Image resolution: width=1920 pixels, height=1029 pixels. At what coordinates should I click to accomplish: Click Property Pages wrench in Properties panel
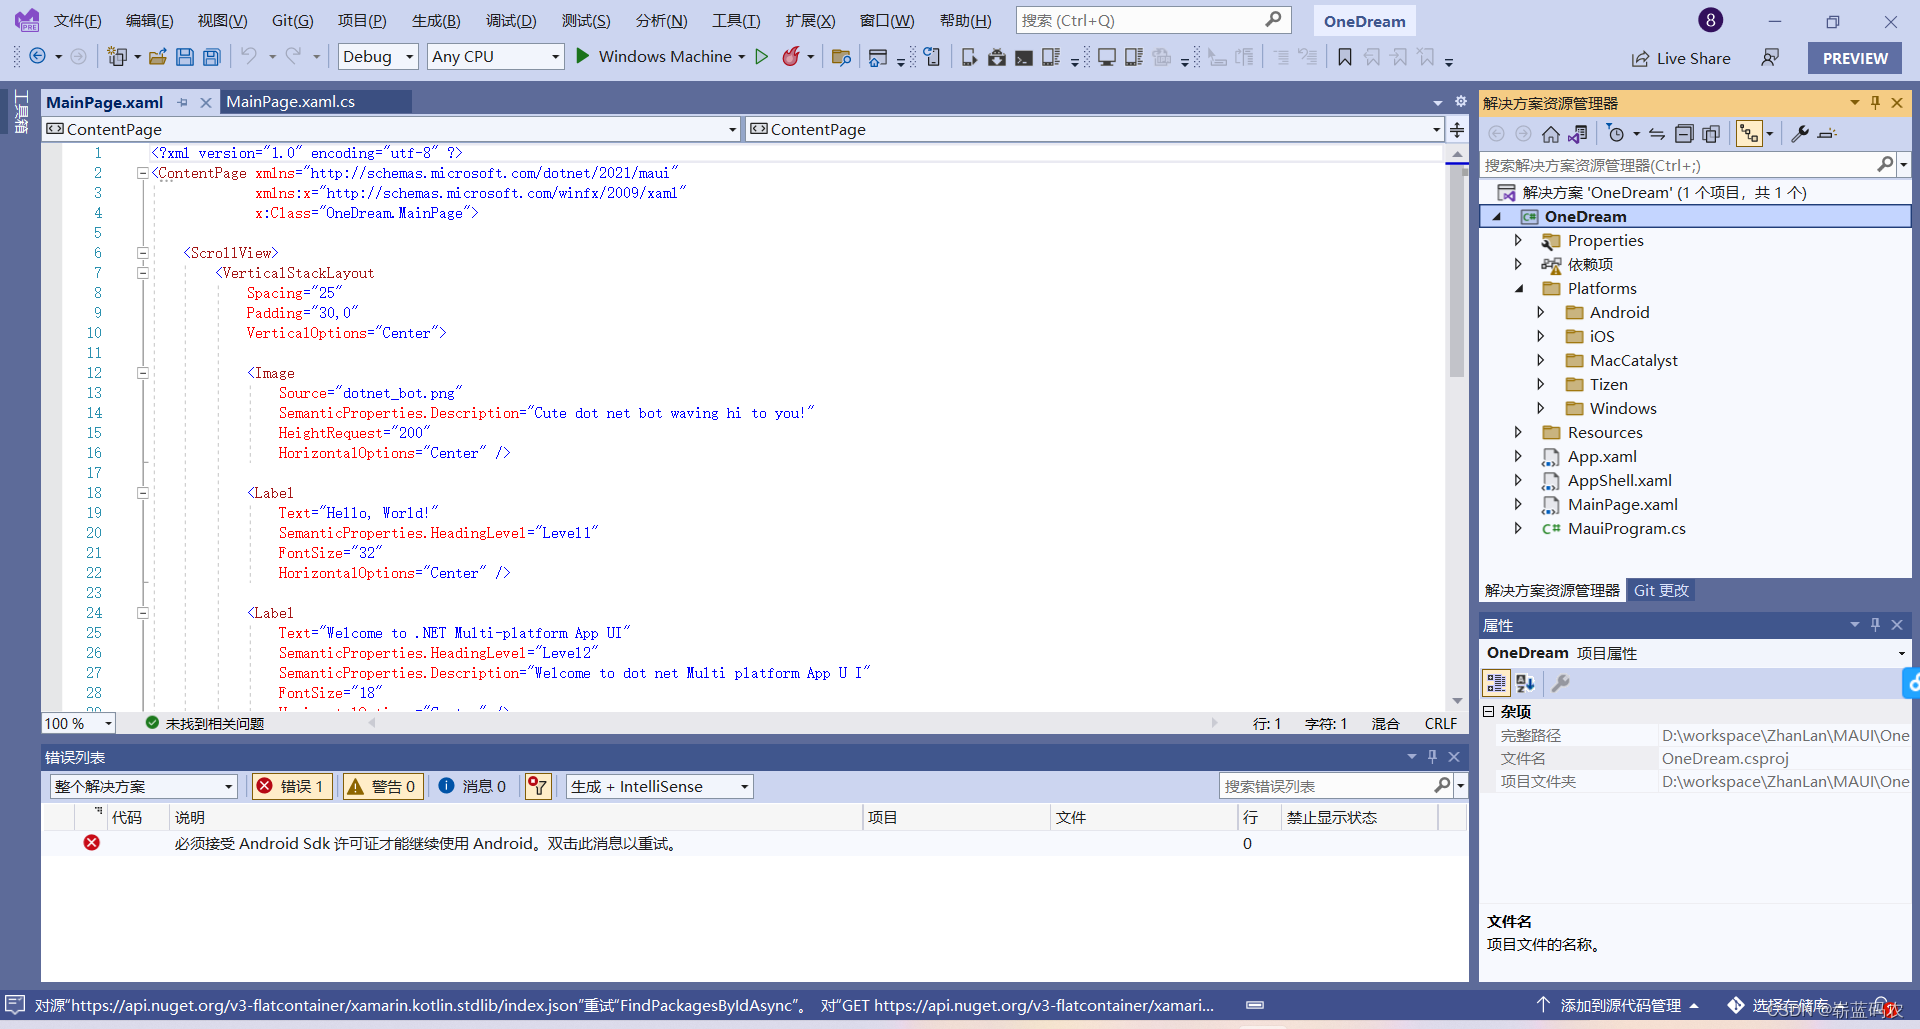(x=1560, y=683)
